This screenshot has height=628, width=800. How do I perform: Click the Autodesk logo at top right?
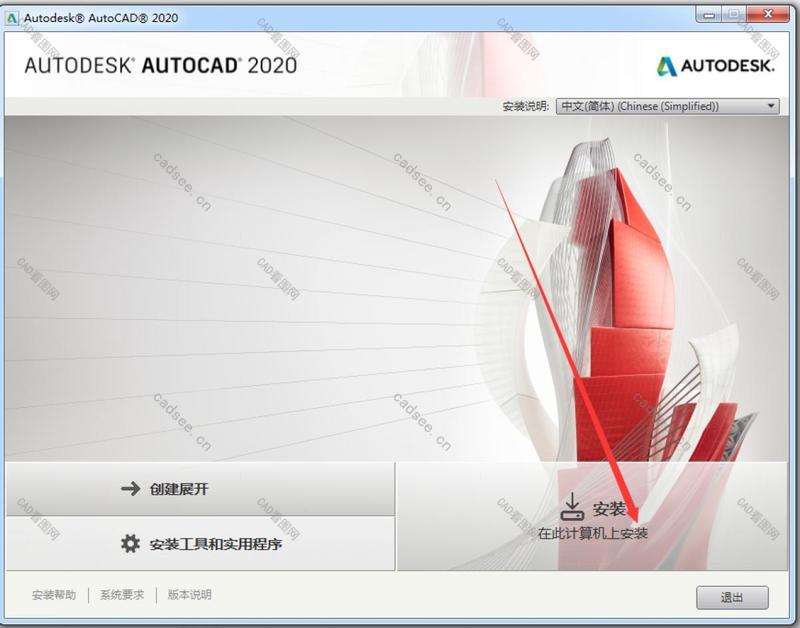[715, 66]
